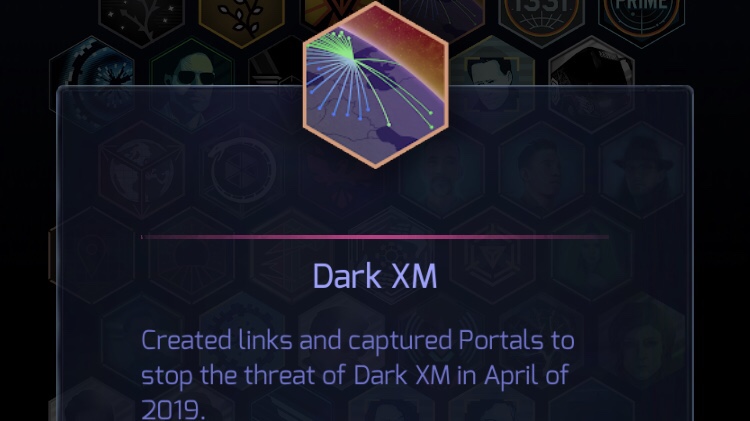750x421 pixels.
Task: Tap the dimmed man in fedora badge
Action: 641,170
